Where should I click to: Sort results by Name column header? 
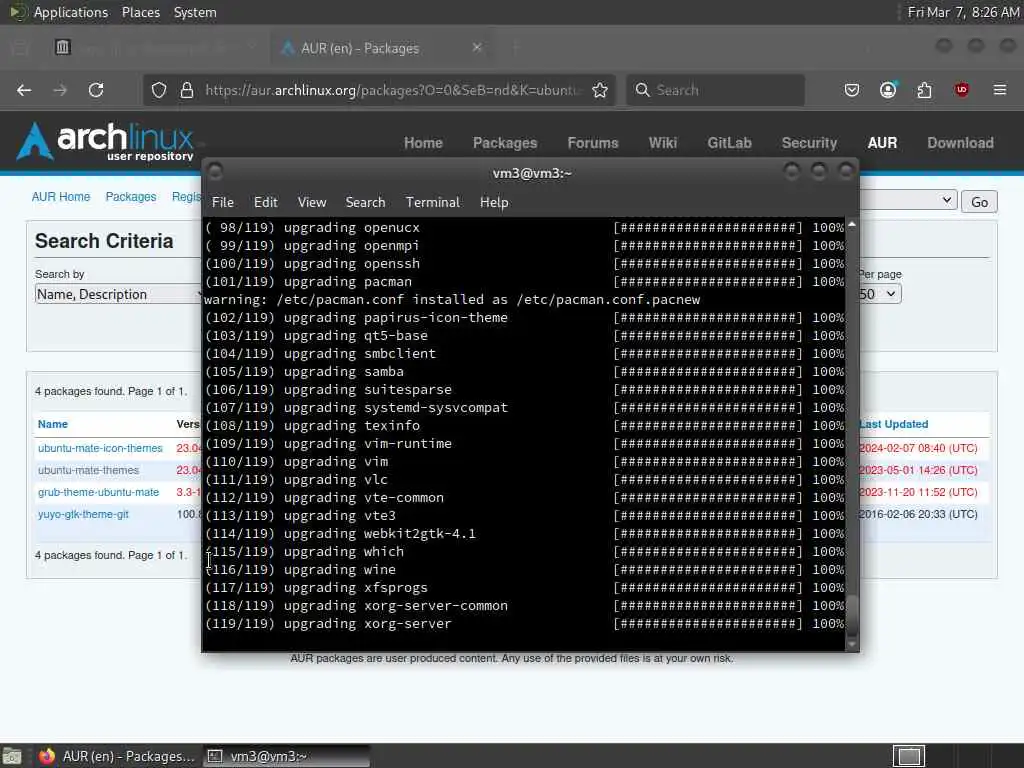[53, 424]
